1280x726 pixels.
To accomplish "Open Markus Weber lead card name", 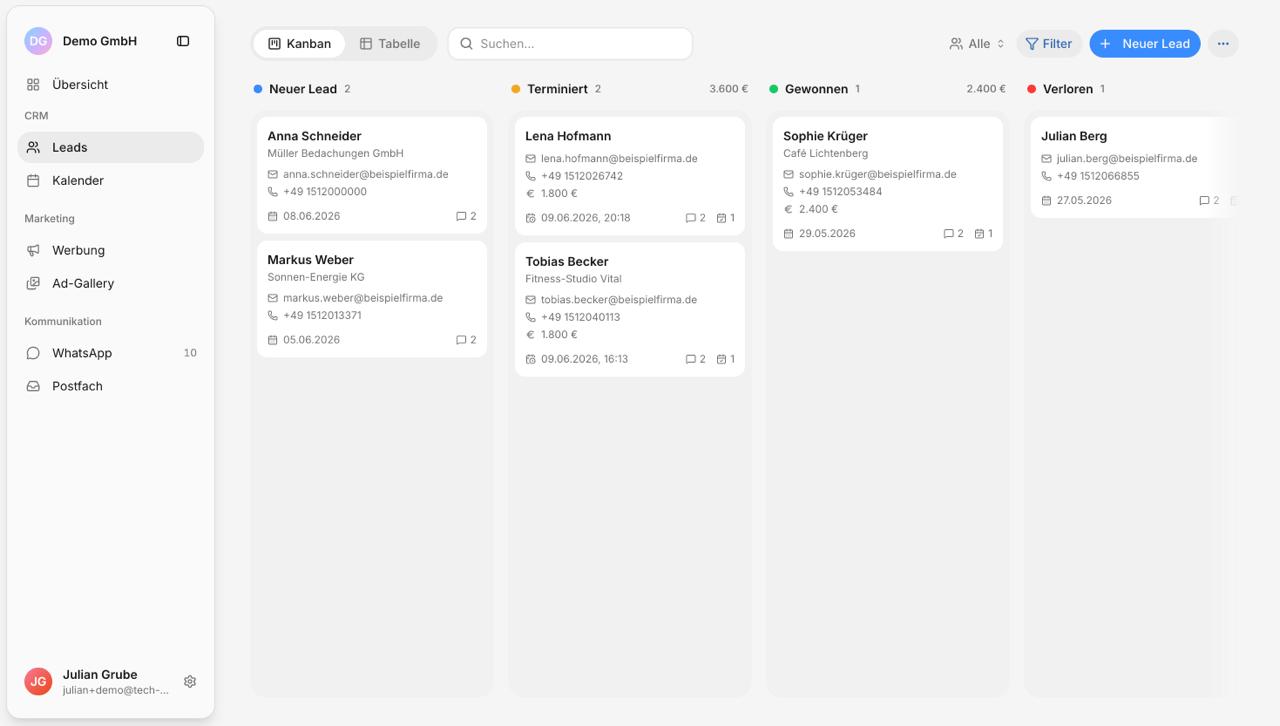I will tap(310, 260).
